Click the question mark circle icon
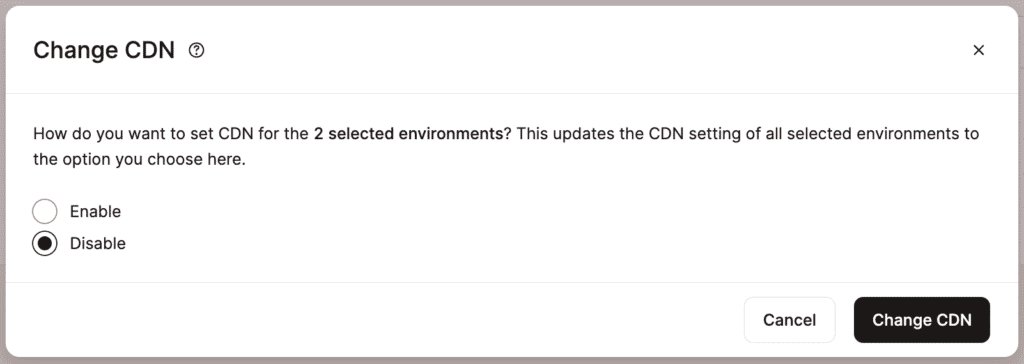This screenshot has width=1024, height=364. pyautogui.click(x=196, y=50)
